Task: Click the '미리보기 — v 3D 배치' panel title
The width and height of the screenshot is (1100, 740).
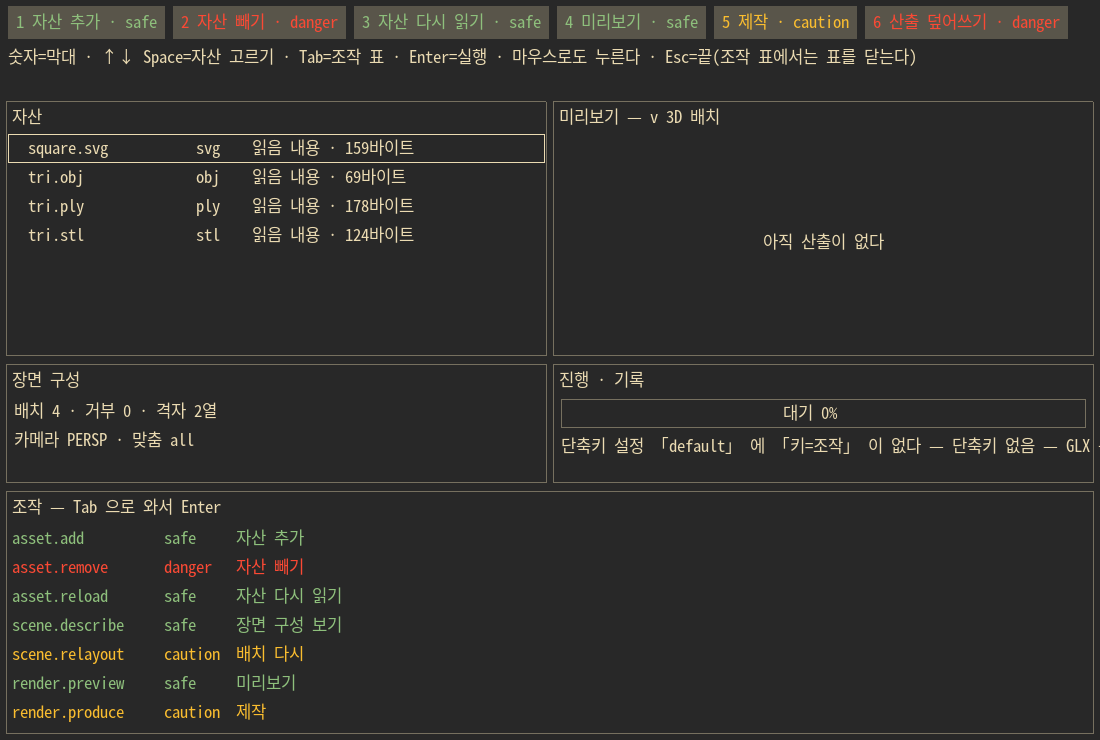Action: (639, 117)
